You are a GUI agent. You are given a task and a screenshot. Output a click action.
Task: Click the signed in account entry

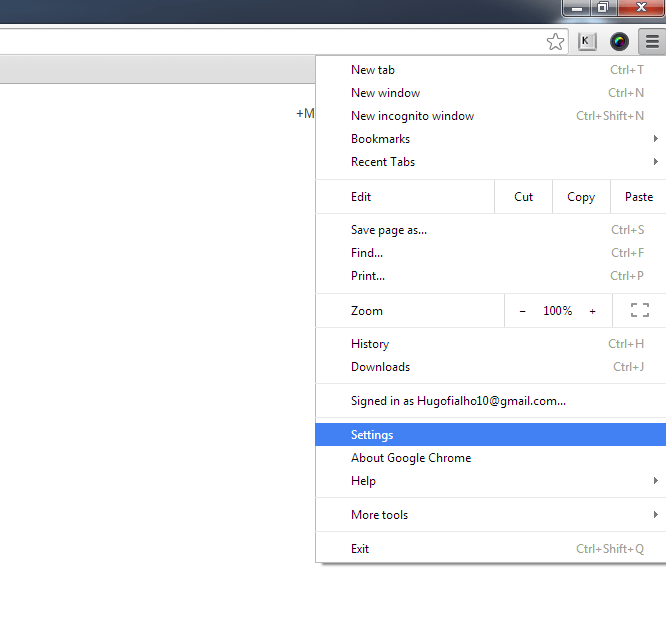pyautogui.click(x=458, y=401)
